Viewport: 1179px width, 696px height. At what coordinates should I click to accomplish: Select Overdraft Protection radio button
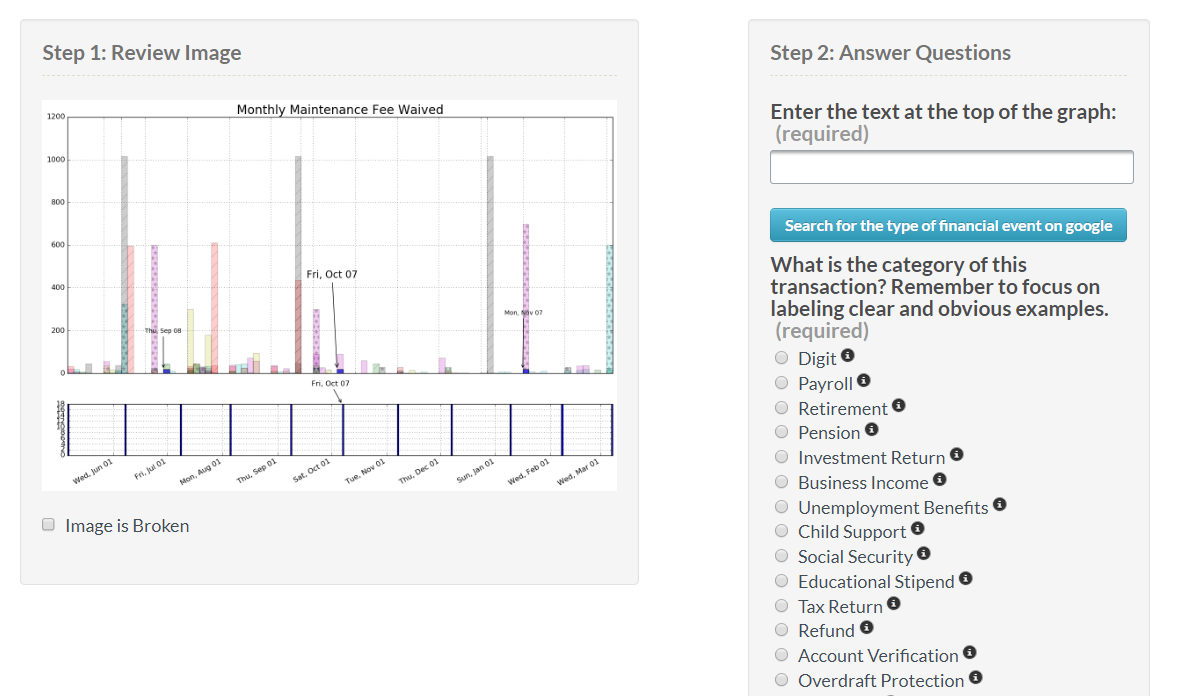(x=782, y=680)
